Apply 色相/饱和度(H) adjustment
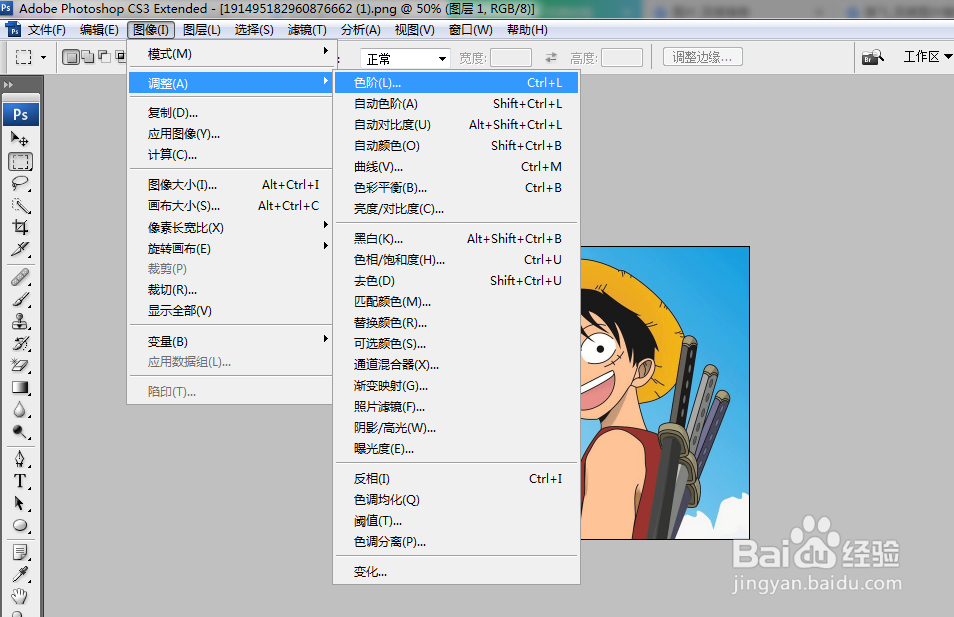The image size is (954, 617). tap(400, 259)
